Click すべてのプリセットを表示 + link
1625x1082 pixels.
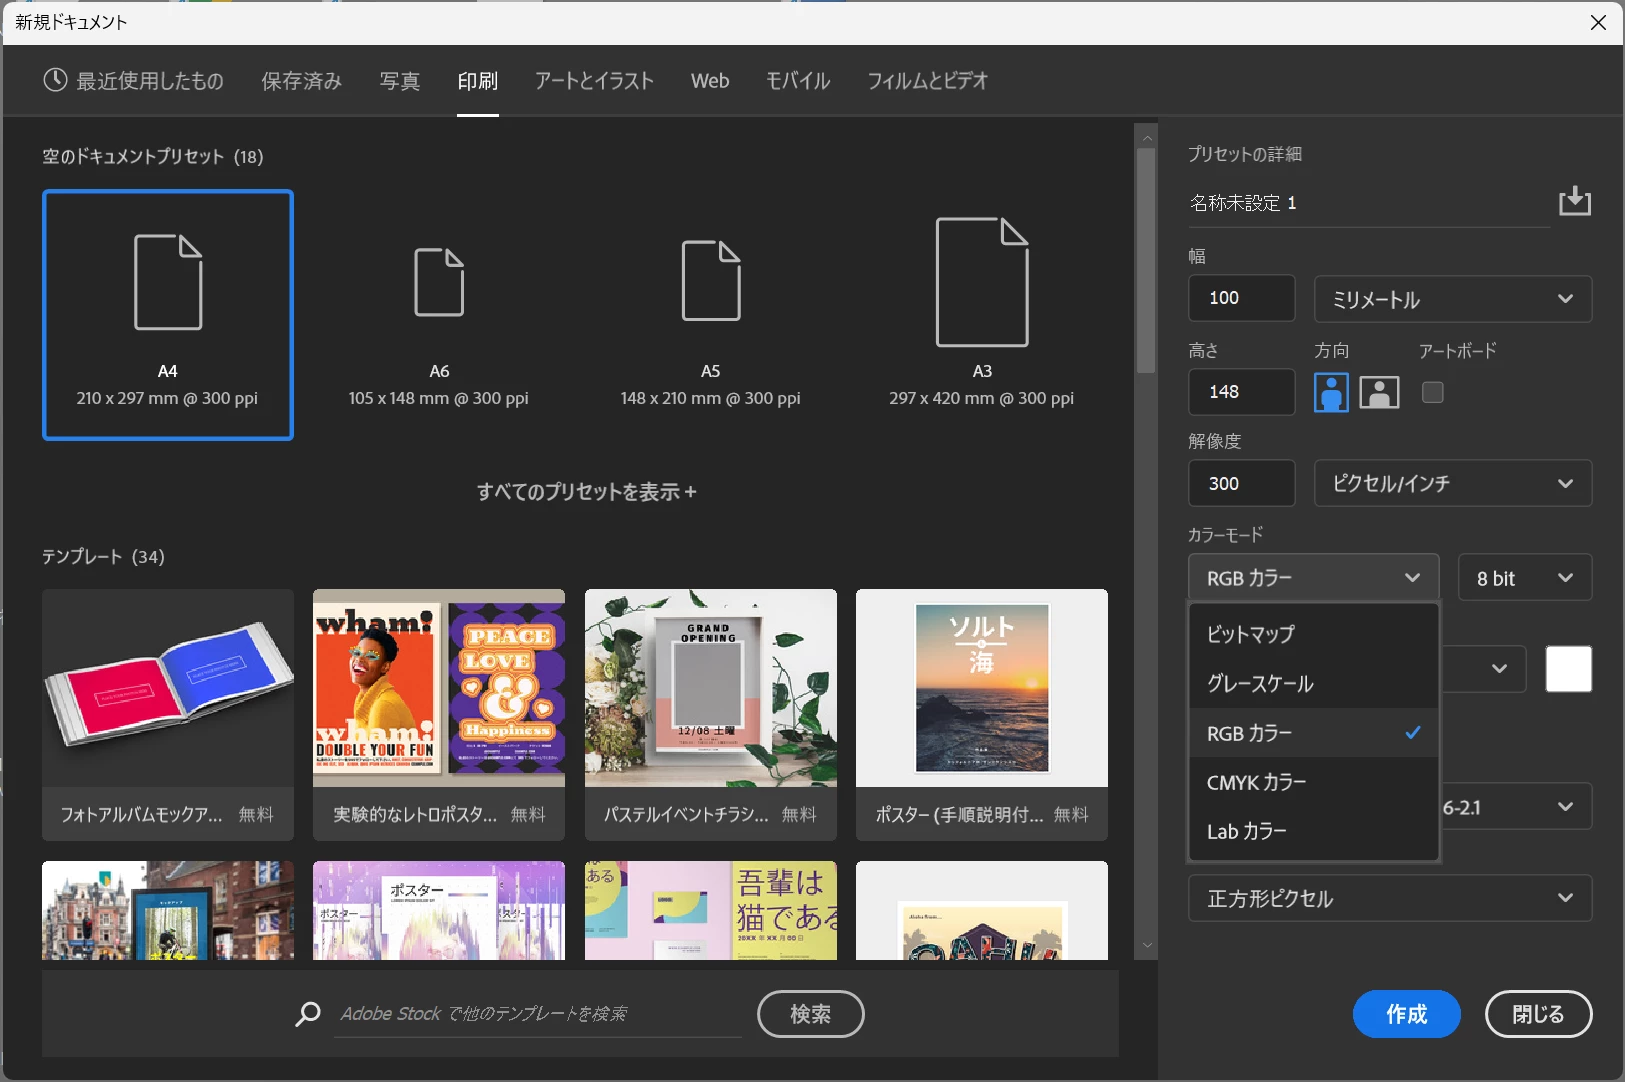(x=586, y=492)
